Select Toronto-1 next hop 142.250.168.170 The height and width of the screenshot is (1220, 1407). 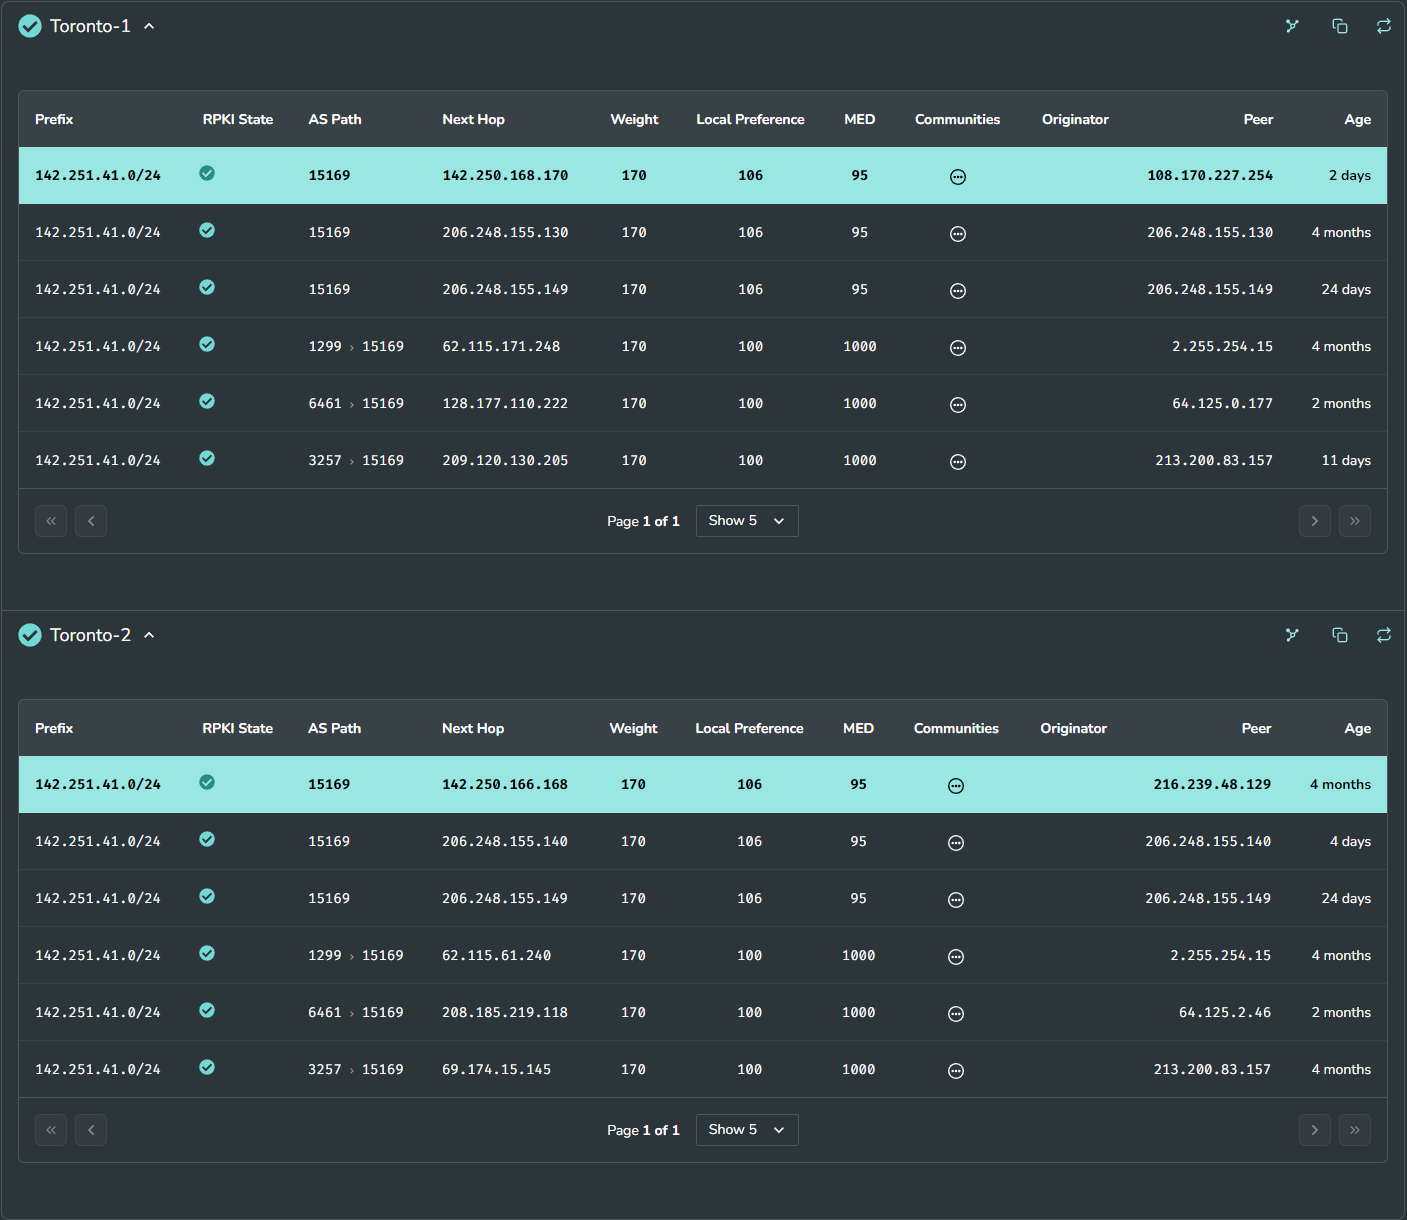point(505,175)
